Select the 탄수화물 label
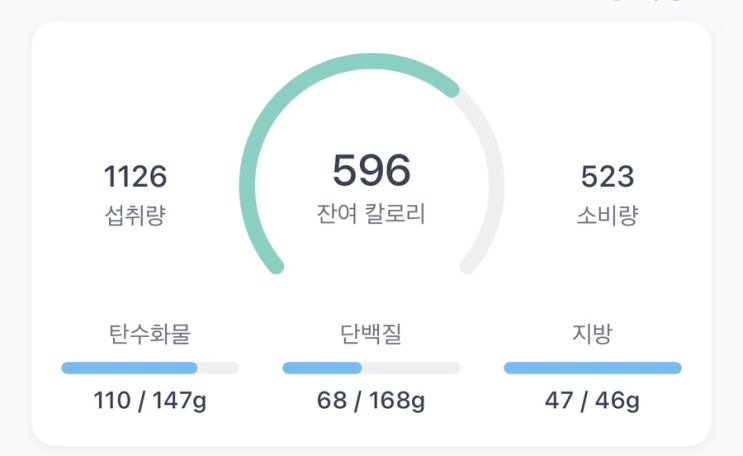The image size is (743, 456). pyautogui.click(x=149, y=333)
